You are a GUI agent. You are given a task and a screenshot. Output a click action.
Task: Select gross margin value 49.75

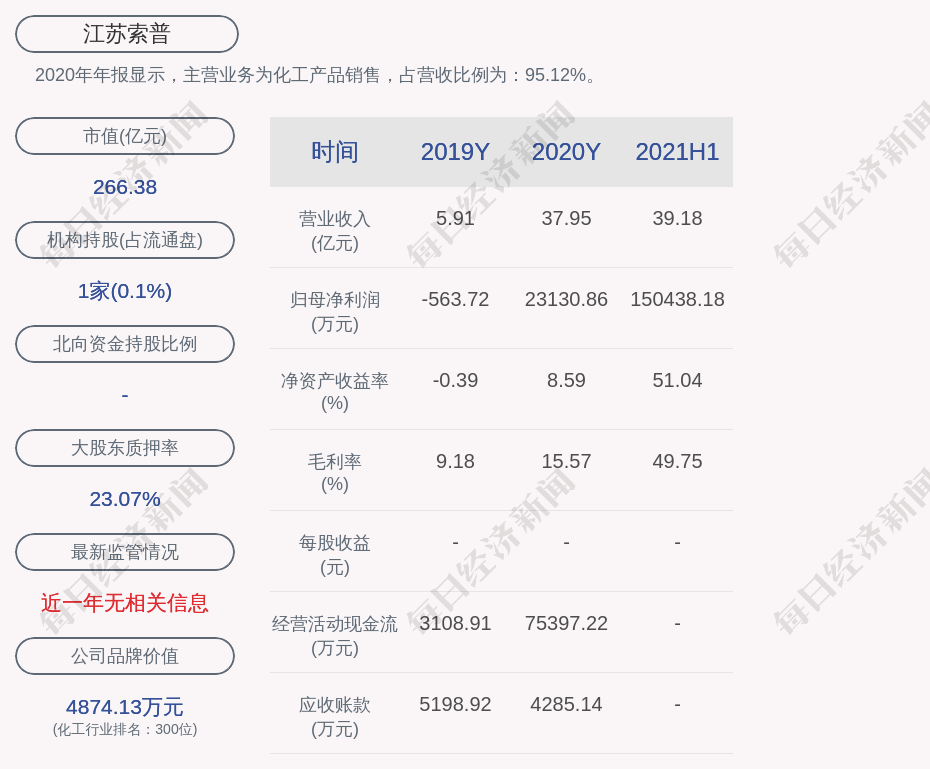tap(677, 461)
